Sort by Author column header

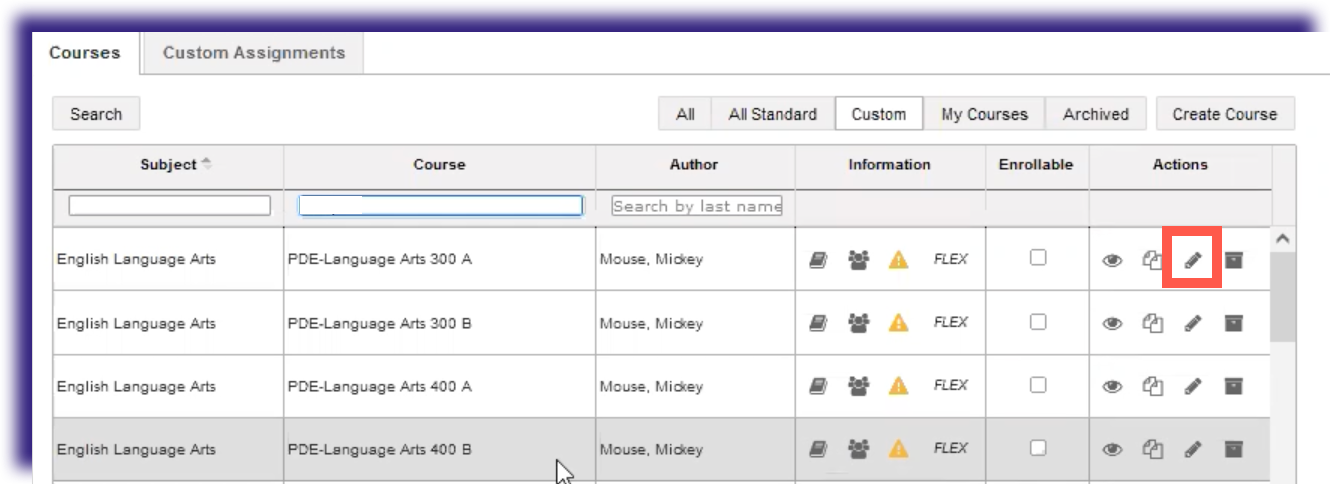click(694, 165)
